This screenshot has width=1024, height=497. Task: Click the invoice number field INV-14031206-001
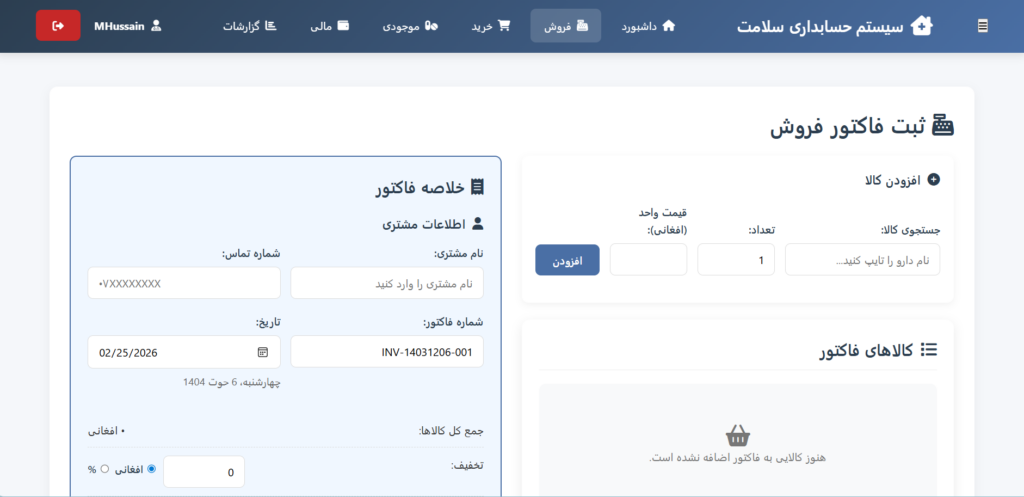coord(387,352)
